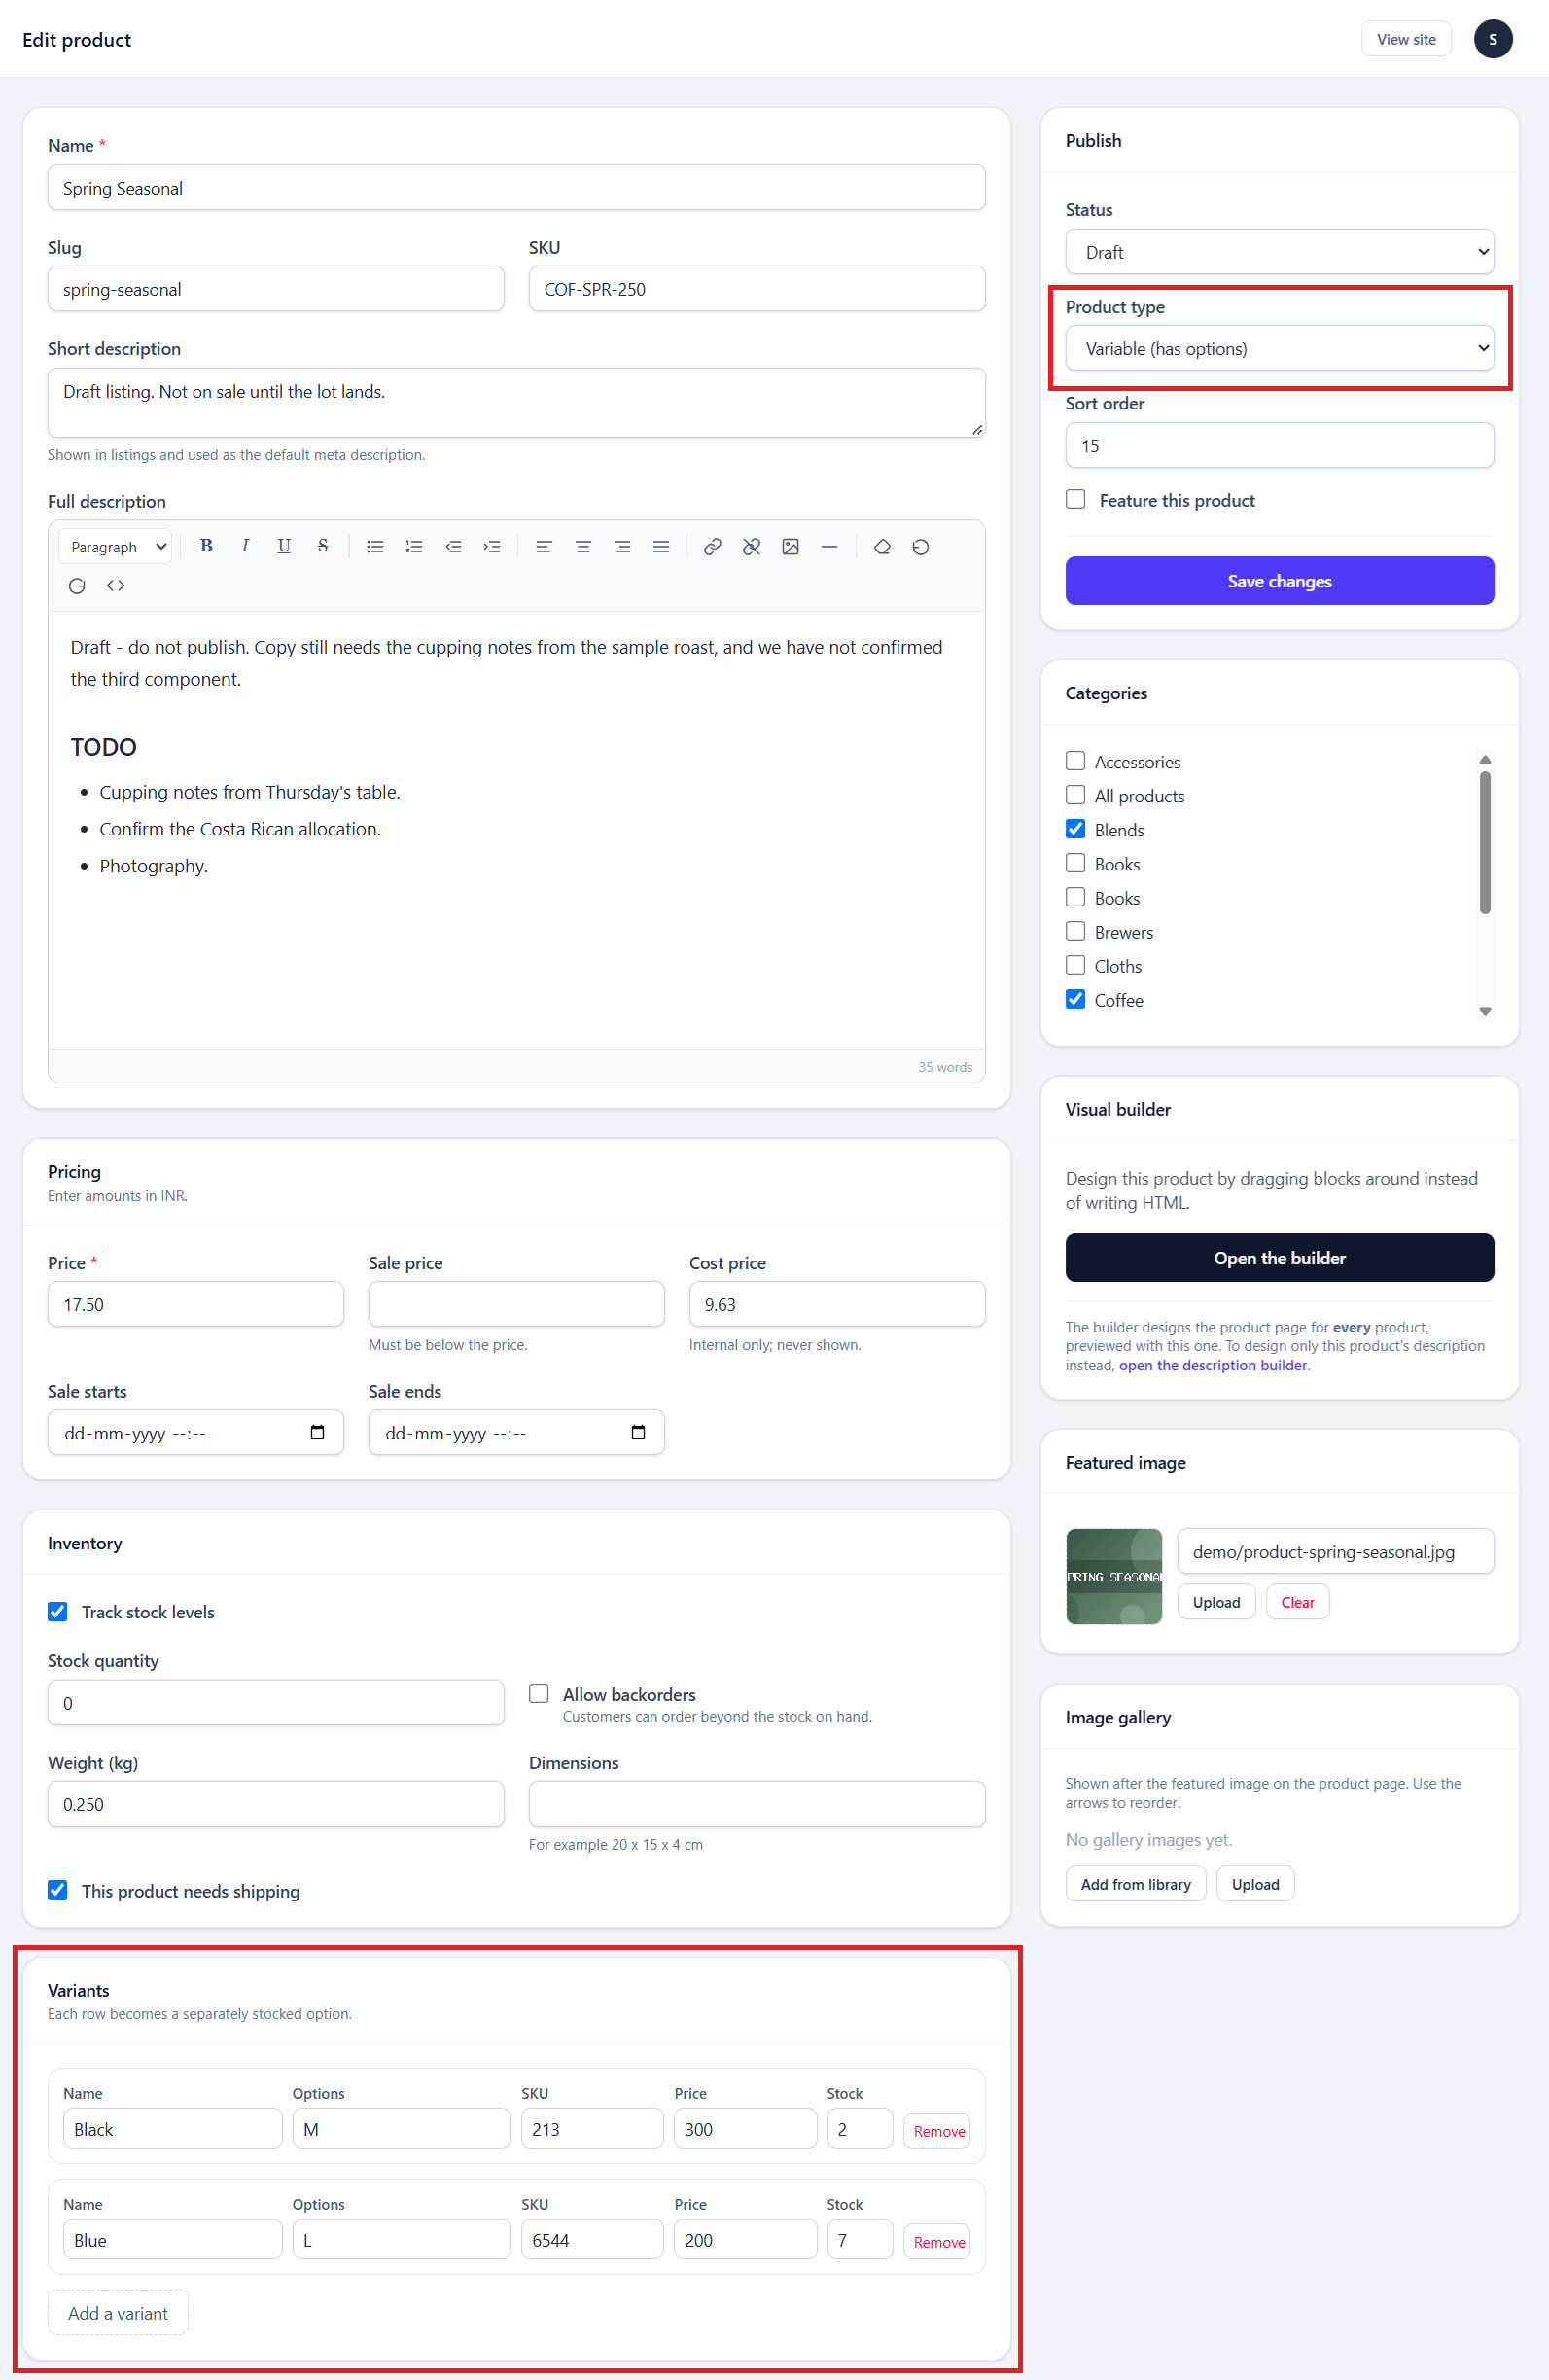Center-align the description text
This screenshot has height=2380, width=1549.
(x=583, y=546)
